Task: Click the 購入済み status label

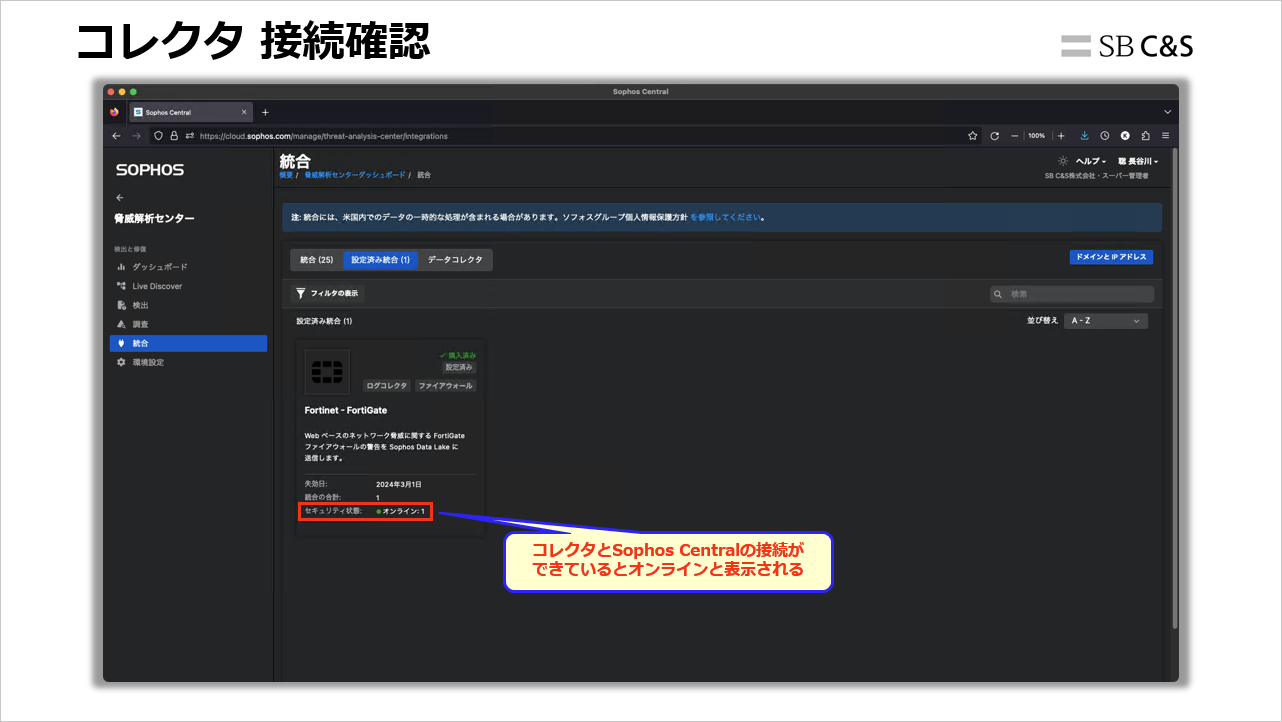Action: click(x=458, y=355)
